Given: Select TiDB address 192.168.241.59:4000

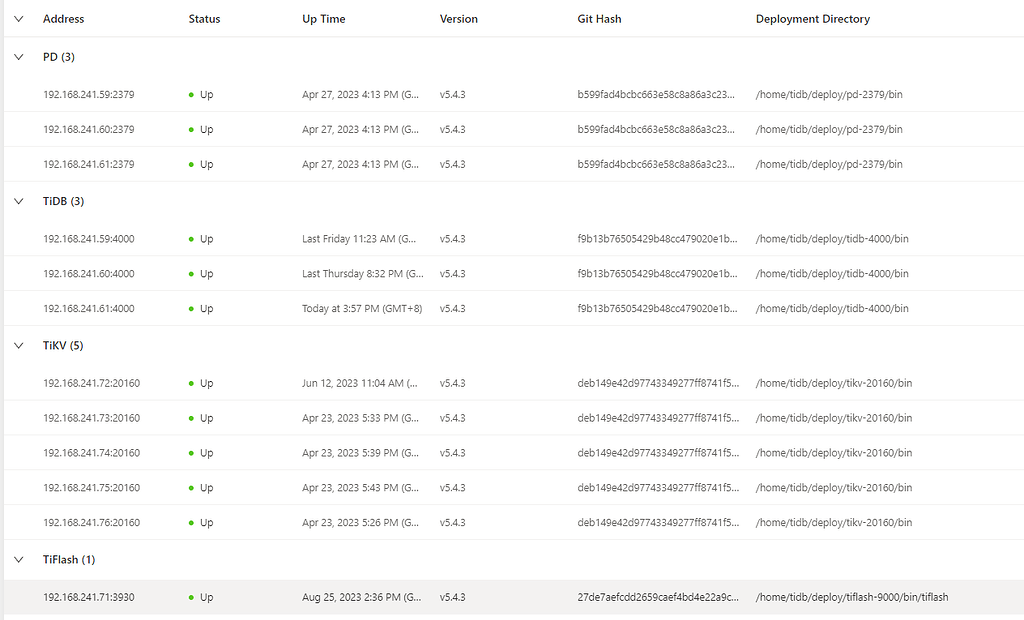Looking at the screenshot, I should pyautogui.click(x=88, y=239).
